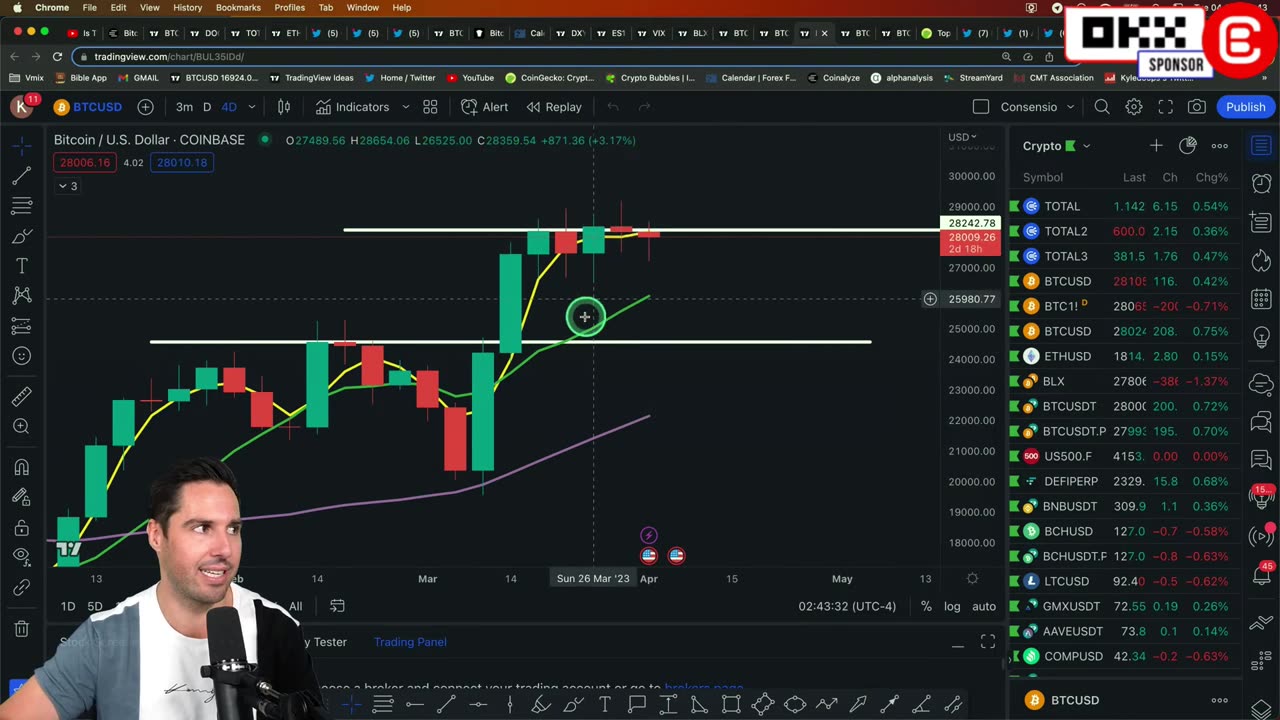Add symbol to compare with plus
Image resolution: width=1280 pixels, height=720 pixels.
click(x=146, y=107)
